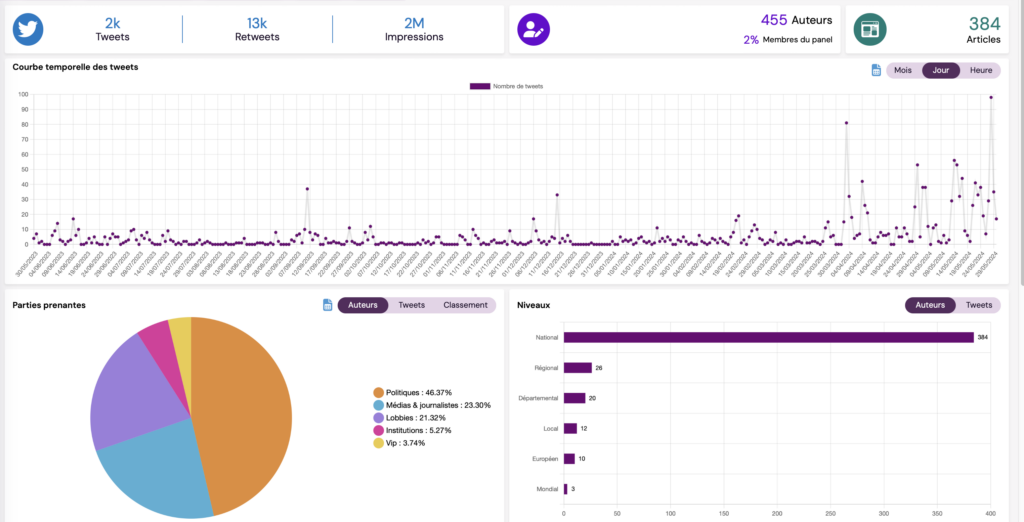Open Classement tab in Parties prenantes

click(x=465, y=305)
